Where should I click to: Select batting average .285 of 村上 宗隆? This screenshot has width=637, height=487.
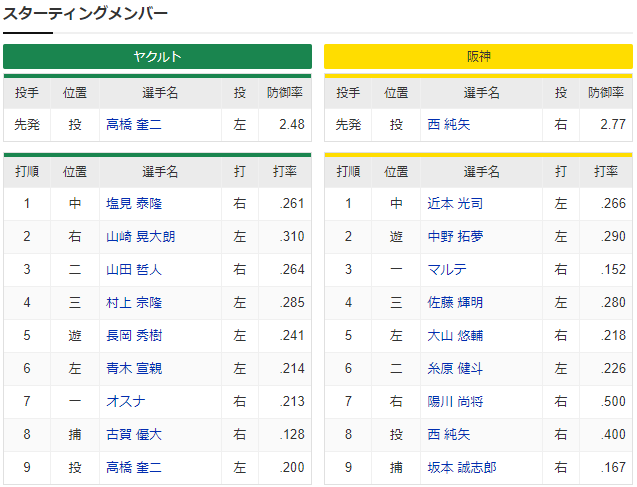[292, 302]
